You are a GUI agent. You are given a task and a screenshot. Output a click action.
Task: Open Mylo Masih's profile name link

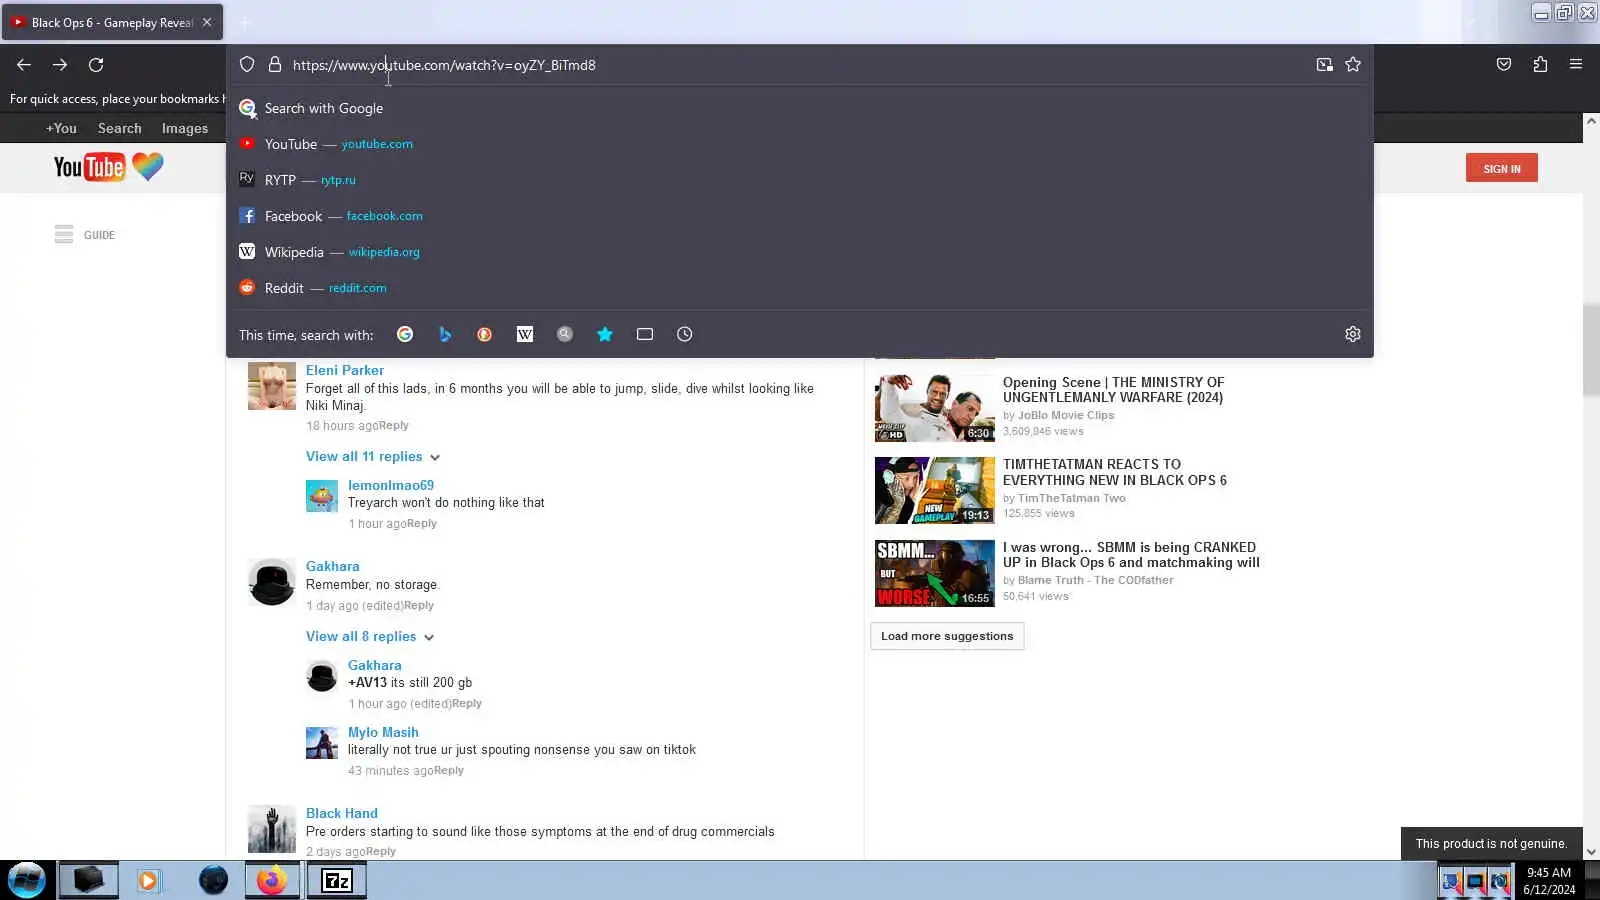point(383,732)
